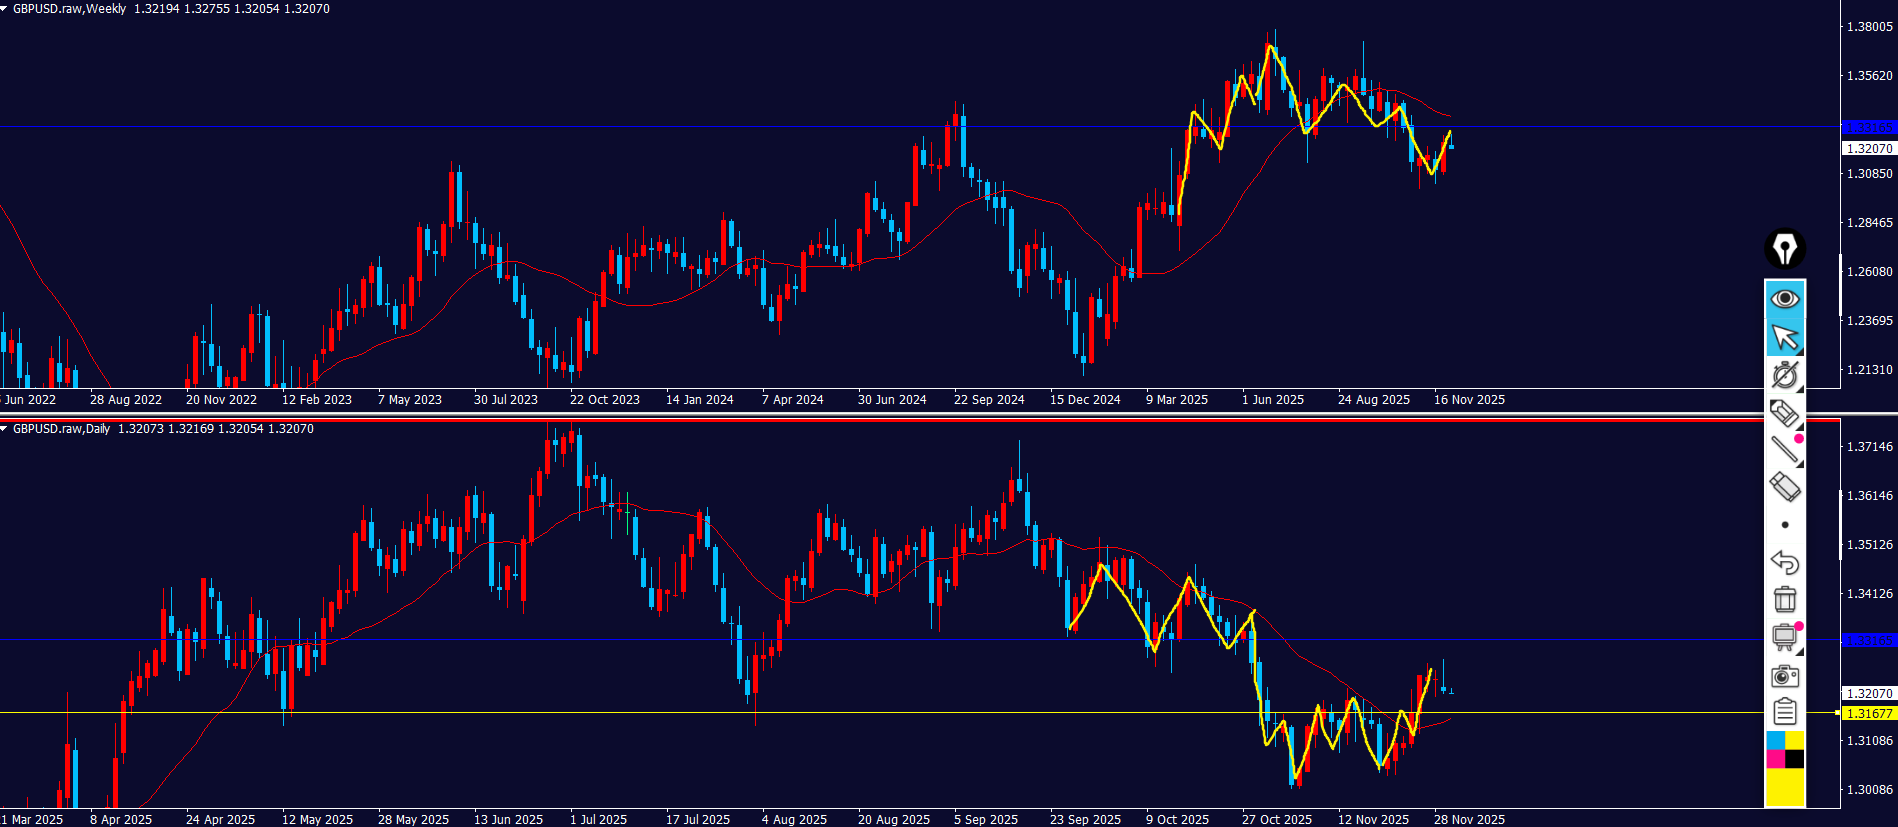Click the yellow 1.31677 price level label
The height and width of the screenshot is (827, 1898).
[1868, 713]
